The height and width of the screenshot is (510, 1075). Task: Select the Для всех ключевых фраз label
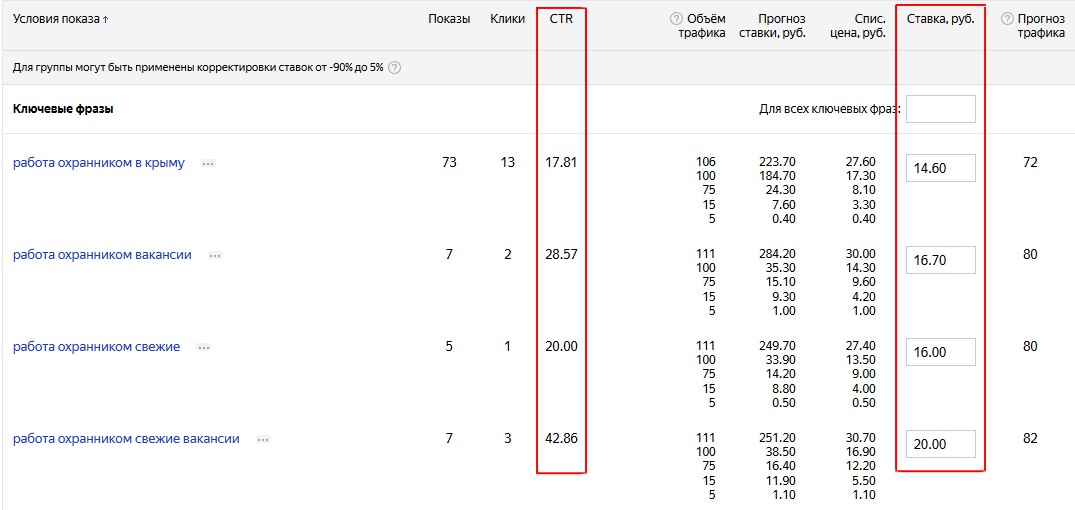click(x=830, y=109)
